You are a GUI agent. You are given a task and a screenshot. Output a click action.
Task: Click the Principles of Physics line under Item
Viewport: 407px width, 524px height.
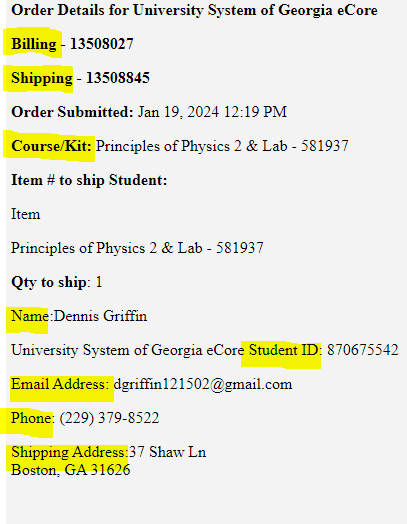tap(137, 248)
